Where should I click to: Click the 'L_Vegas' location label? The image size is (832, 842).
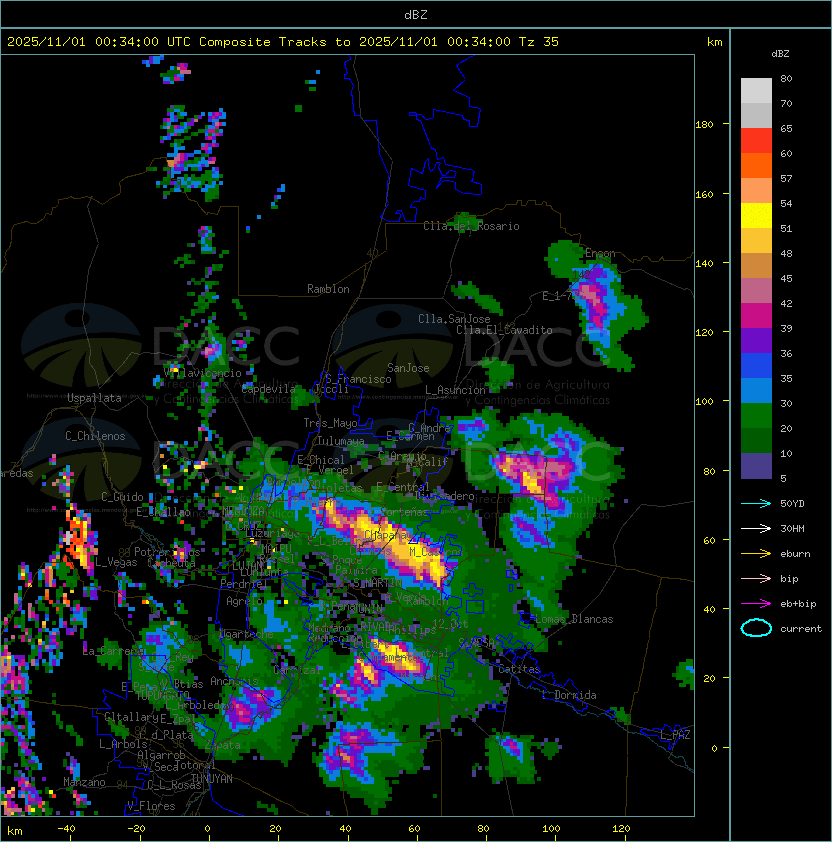116,562
